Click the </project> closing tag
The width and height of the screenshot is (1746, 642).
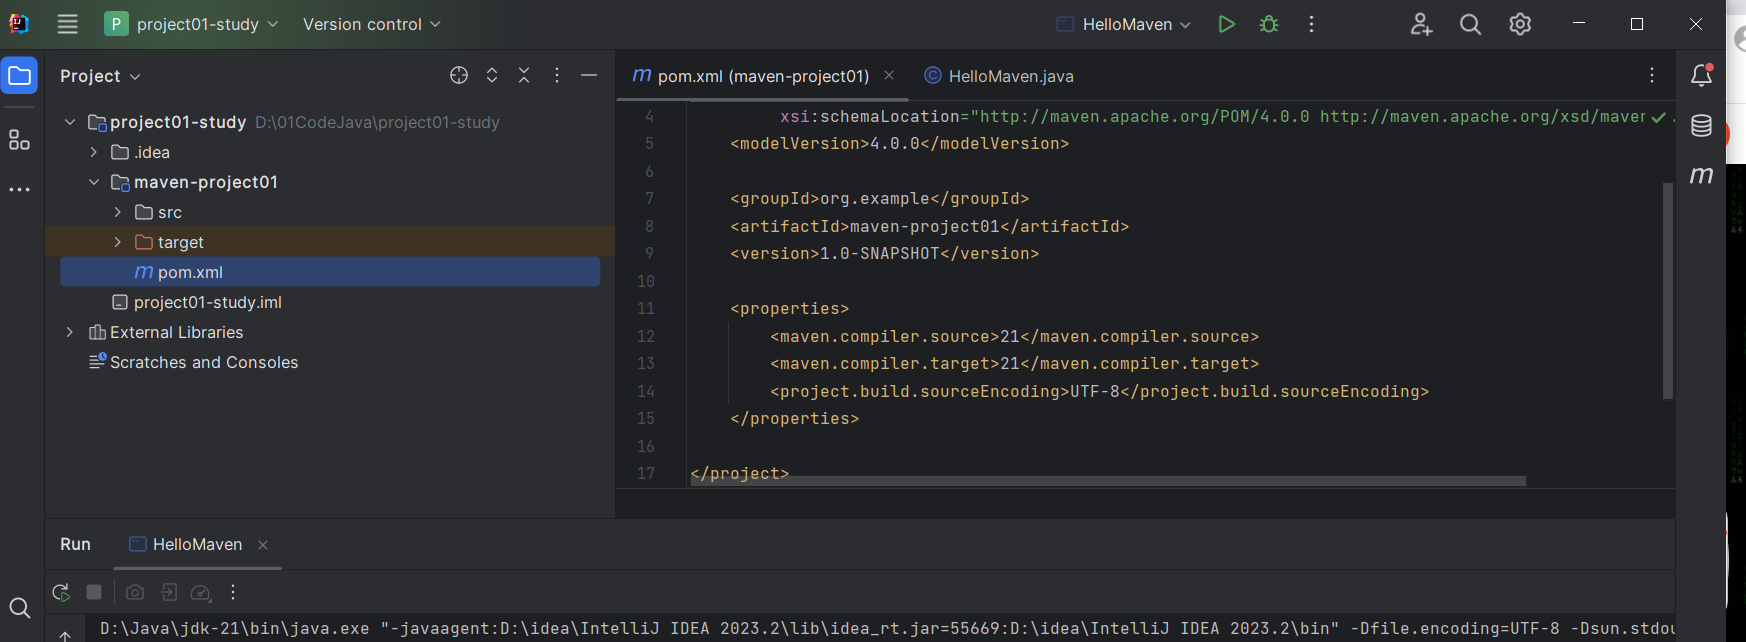(x=740, y=473)
